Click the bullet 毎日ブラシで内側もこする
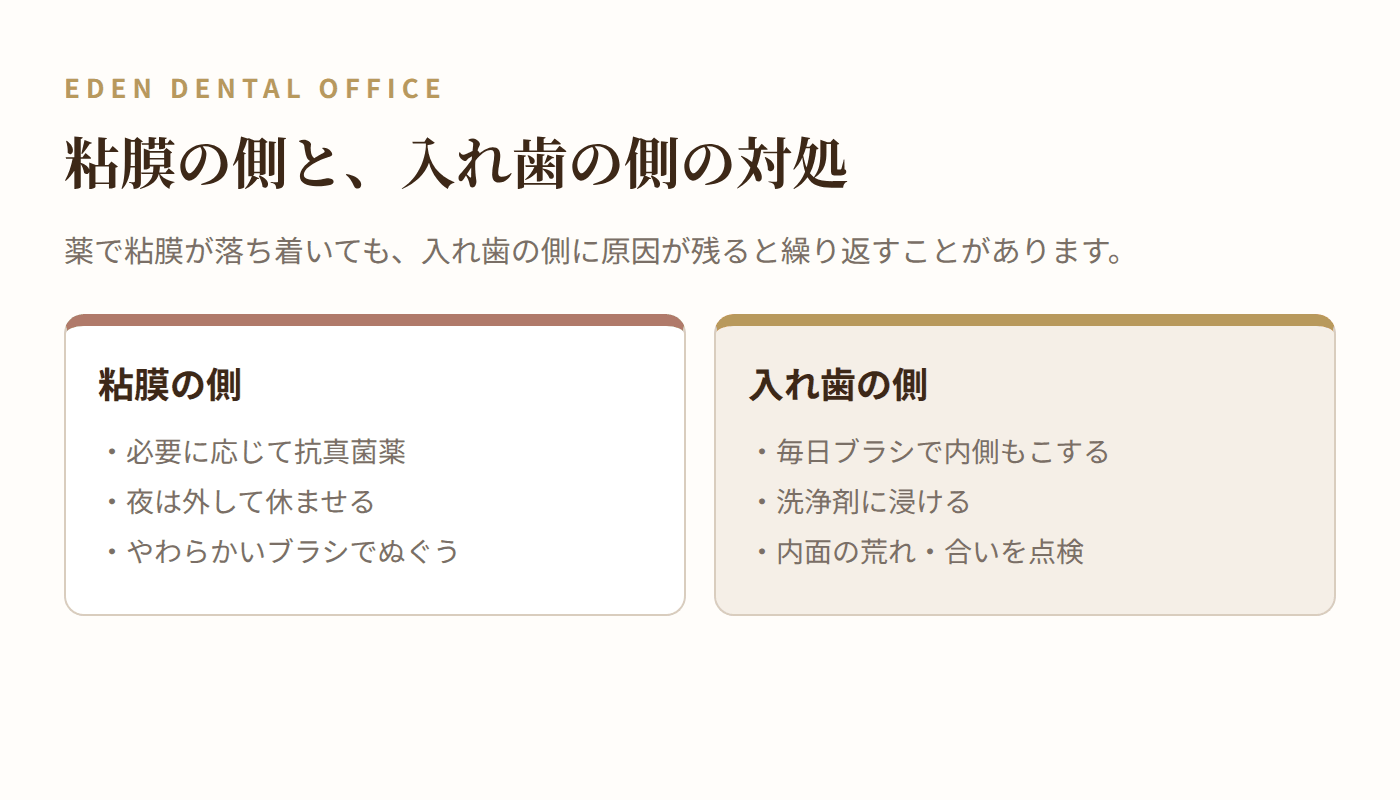 pyautogui.click(x=930, y=452)
